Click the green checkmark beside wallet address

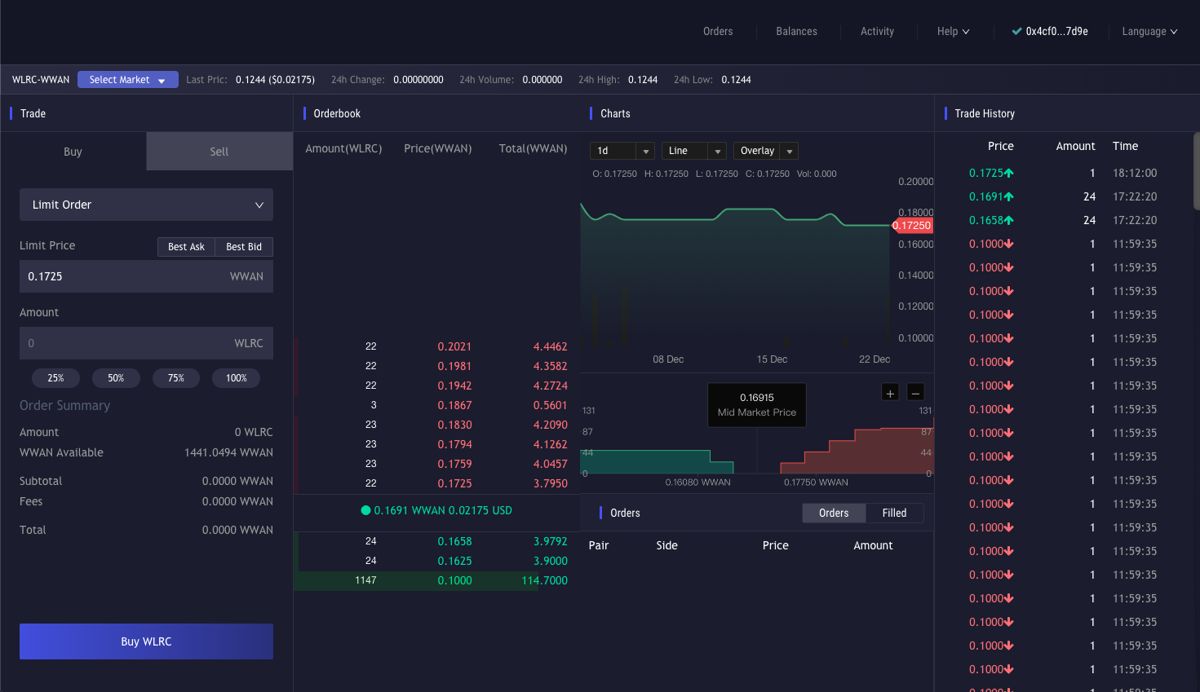coord(1016,32)
